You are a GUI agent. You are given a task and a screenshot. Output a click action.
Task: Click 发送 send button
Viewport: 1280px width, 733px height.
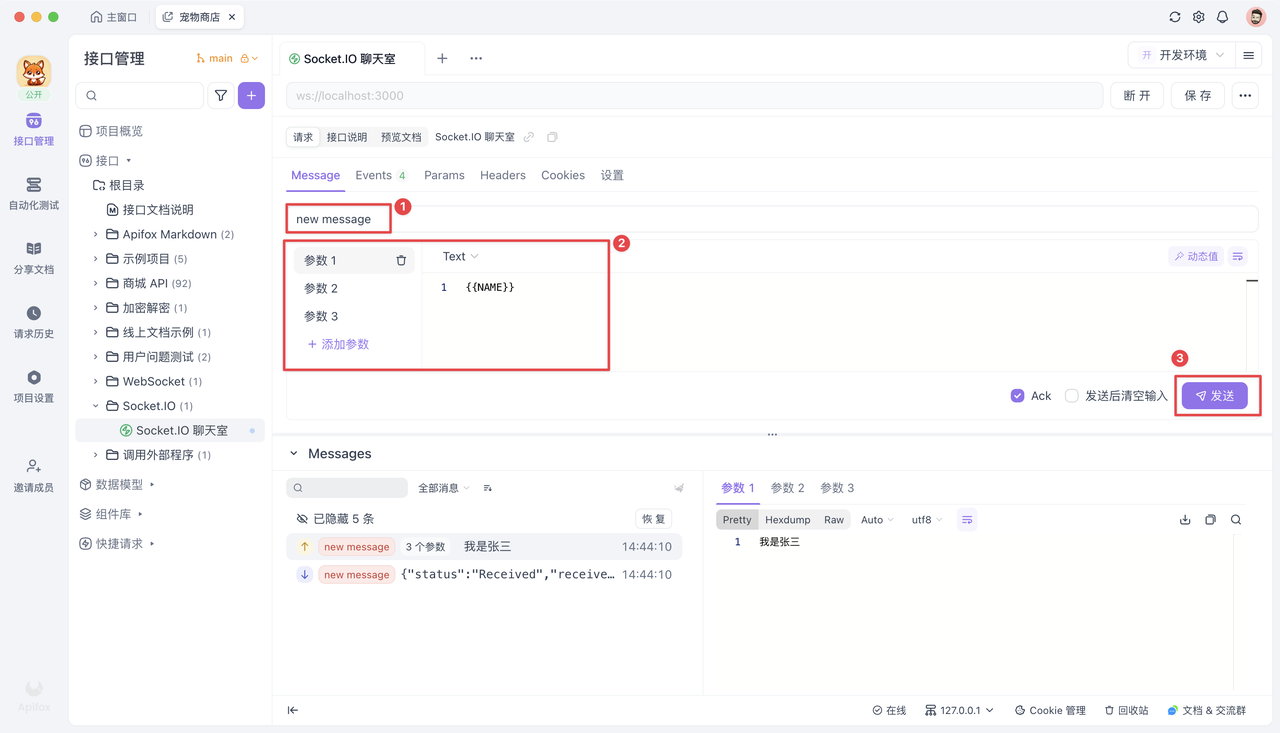(x=1215, y=396)
